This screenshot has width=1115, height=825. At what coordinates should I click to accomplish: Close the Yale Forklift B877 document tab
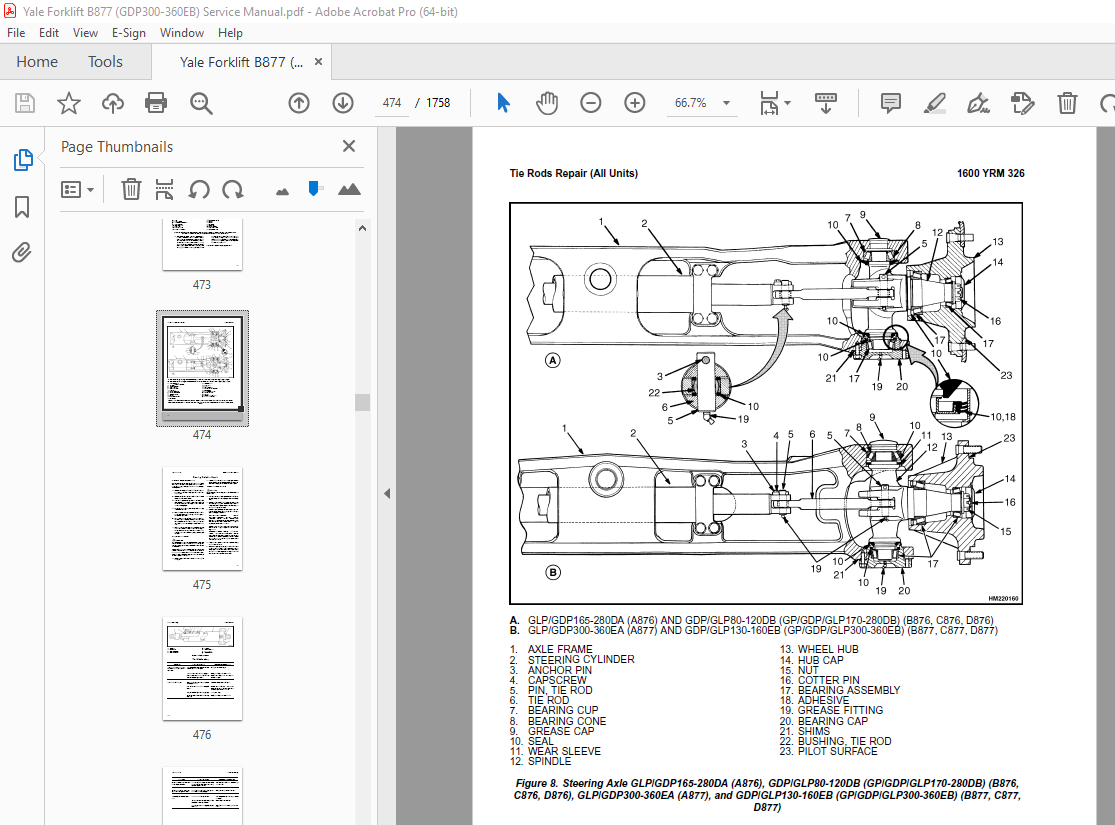319,62
